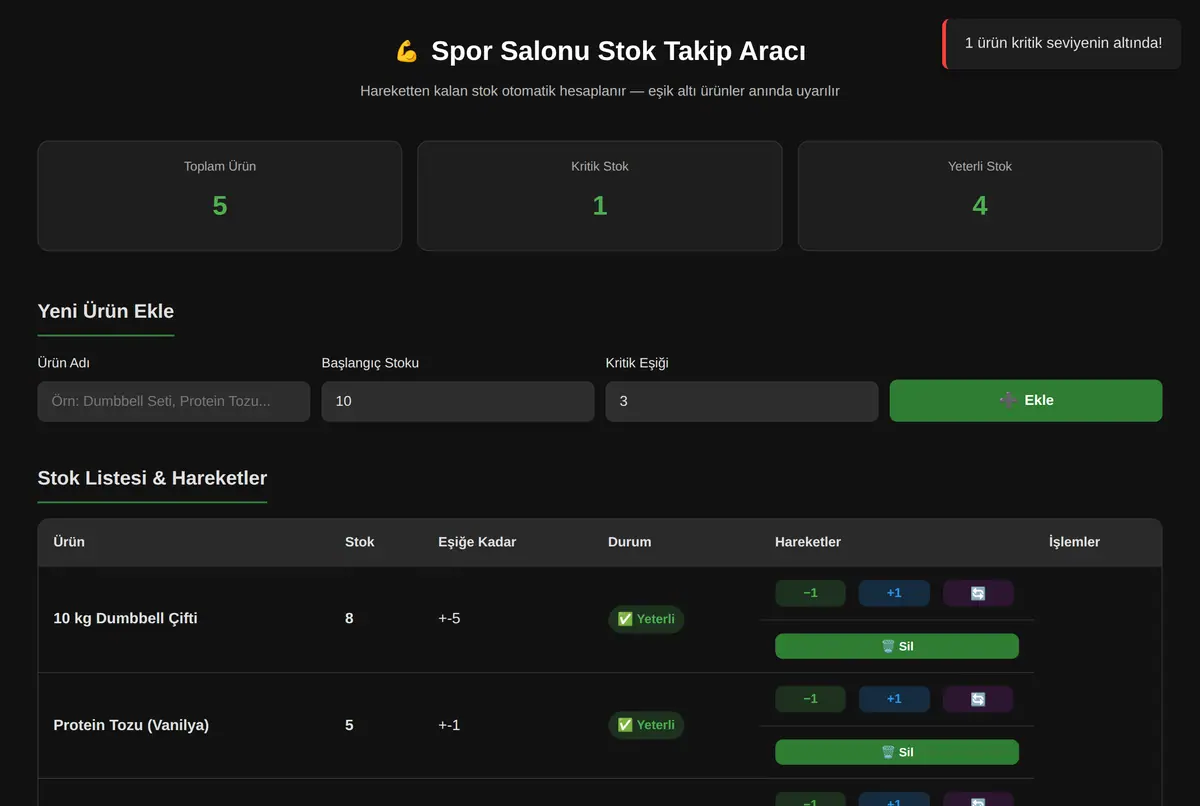
Task: Delete 10 kg Dumbbell Çifti with Sil
Action: pyautogui.click(x=897, y=646)
